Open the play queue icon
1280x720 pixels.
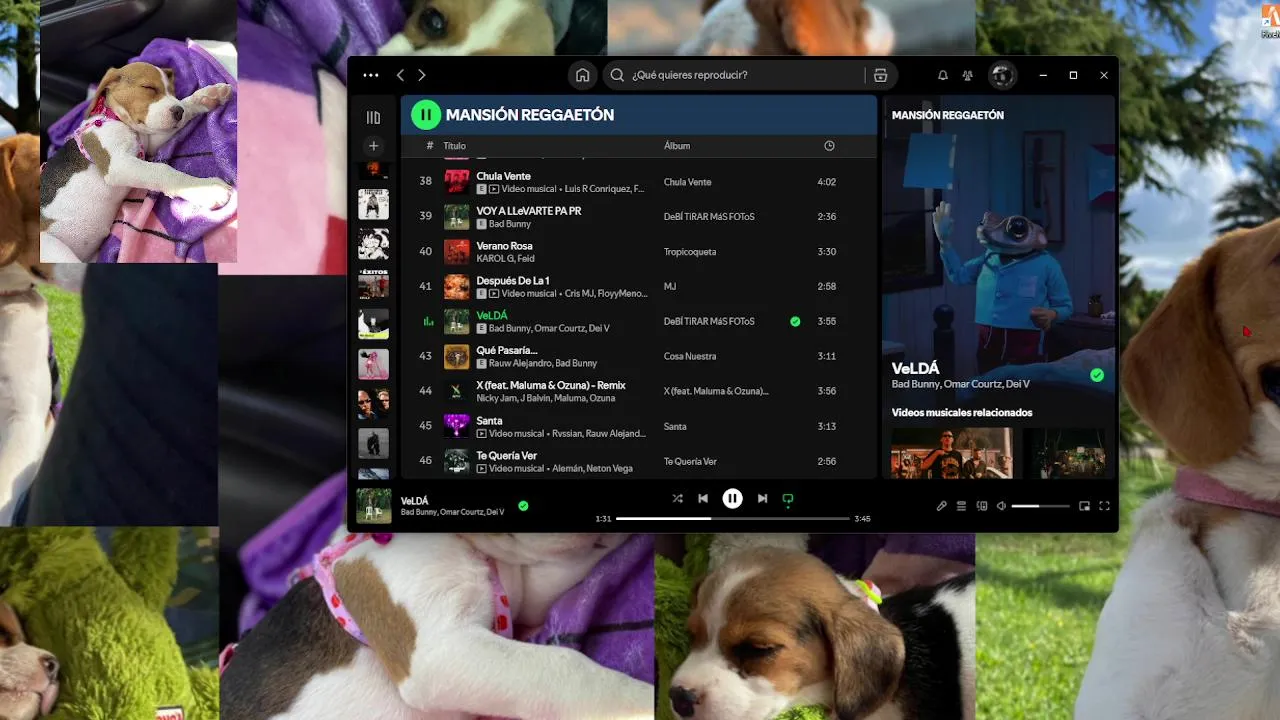(961, 506)
